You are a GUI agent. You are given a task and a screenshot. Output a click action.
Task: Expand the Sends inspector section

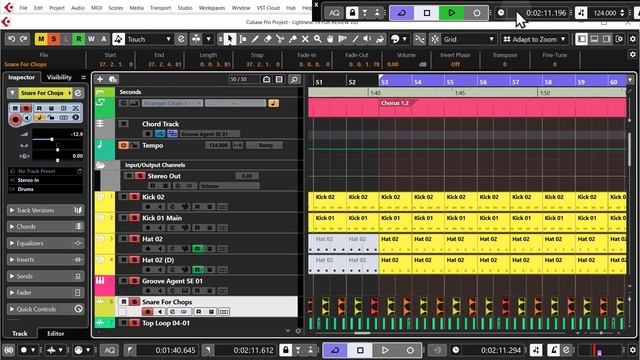(45, 276)
